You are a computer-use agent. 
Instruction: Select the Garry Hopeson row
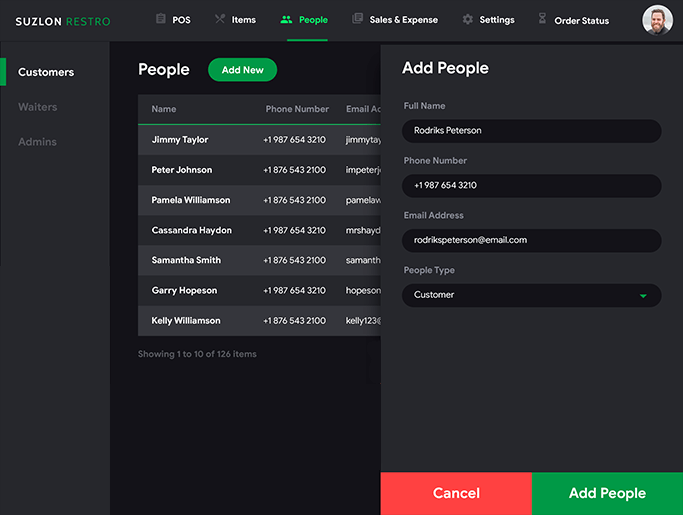[x=259, y=290]
